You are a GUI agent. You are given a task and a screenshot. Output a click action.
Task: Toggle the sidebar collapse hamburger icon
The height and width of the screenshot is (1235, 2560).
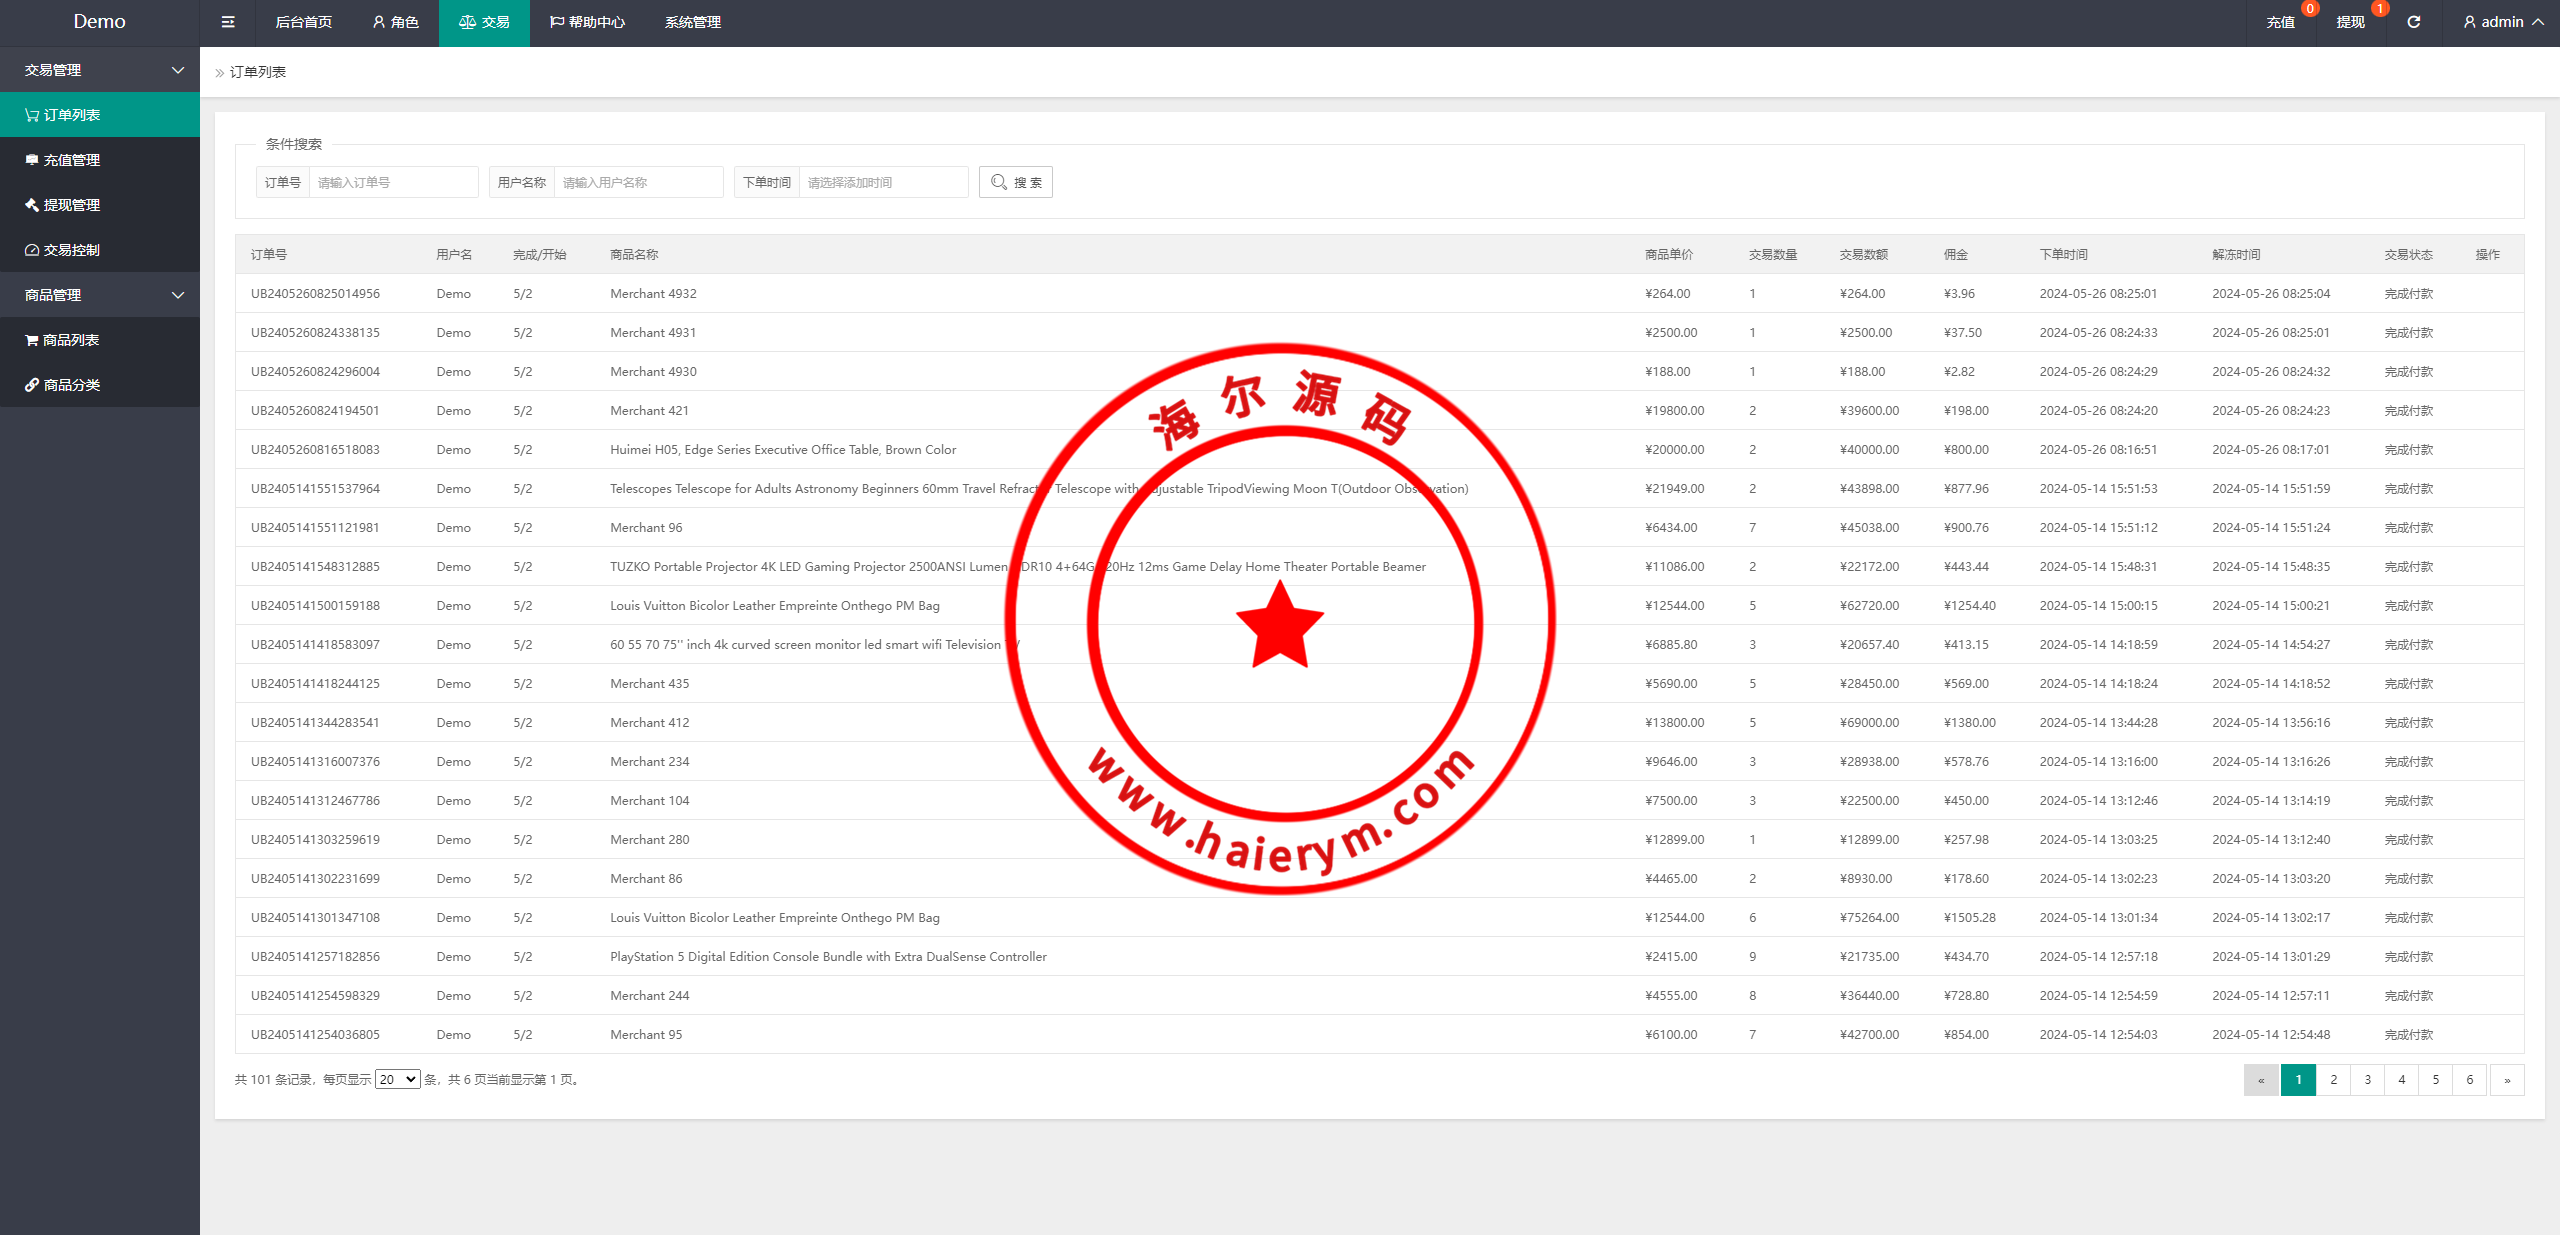[x=228, y=22]
